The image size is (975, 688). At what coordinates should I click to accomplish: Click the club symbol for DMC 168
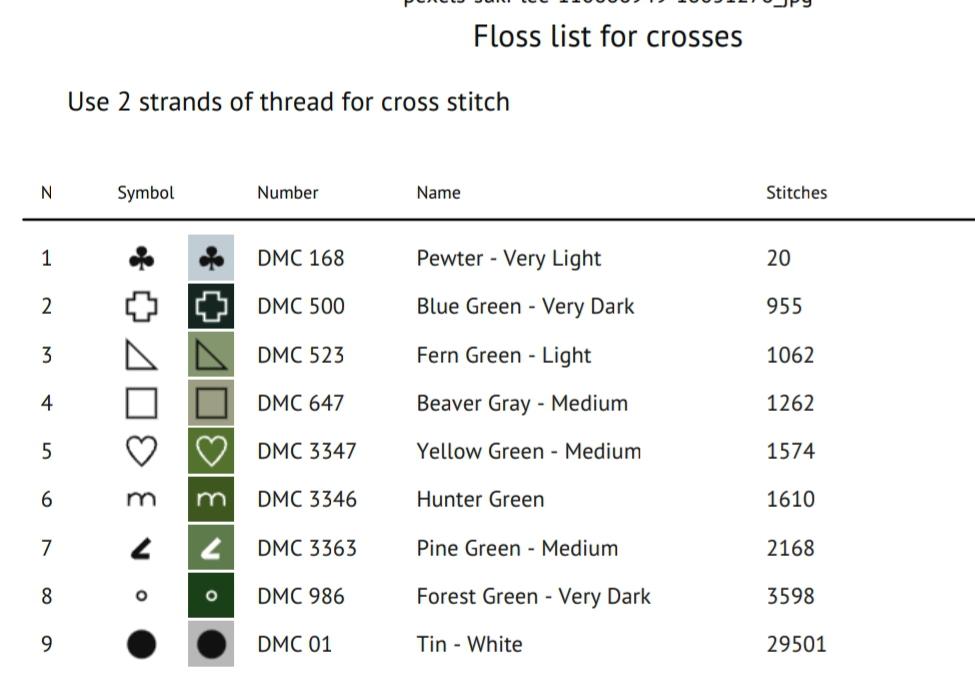click(142, 259)
